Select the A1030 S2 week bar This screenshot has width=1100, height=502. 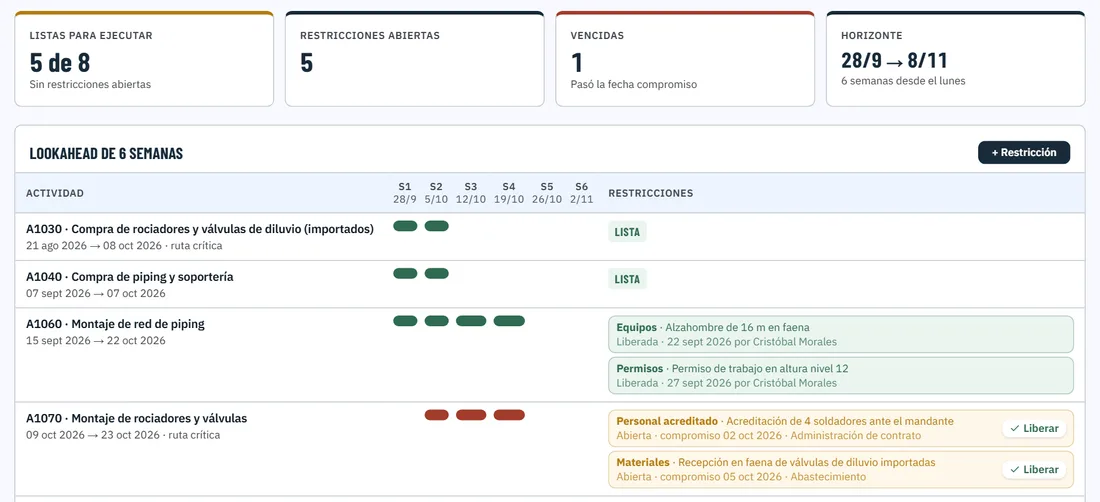click(436, 226)
